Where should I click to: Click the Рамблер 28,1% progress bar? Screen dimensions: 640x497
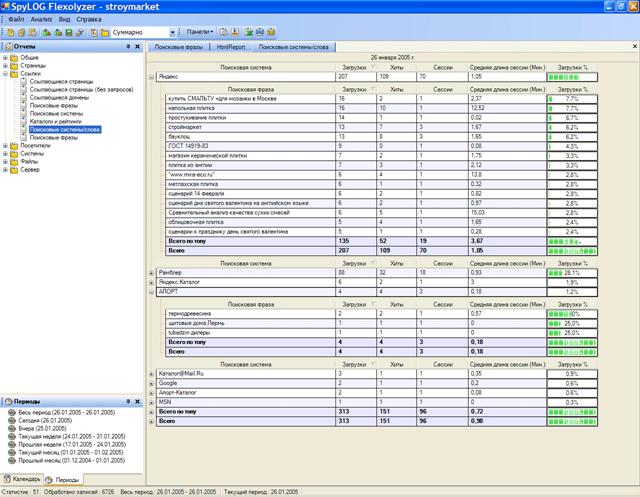572,273
